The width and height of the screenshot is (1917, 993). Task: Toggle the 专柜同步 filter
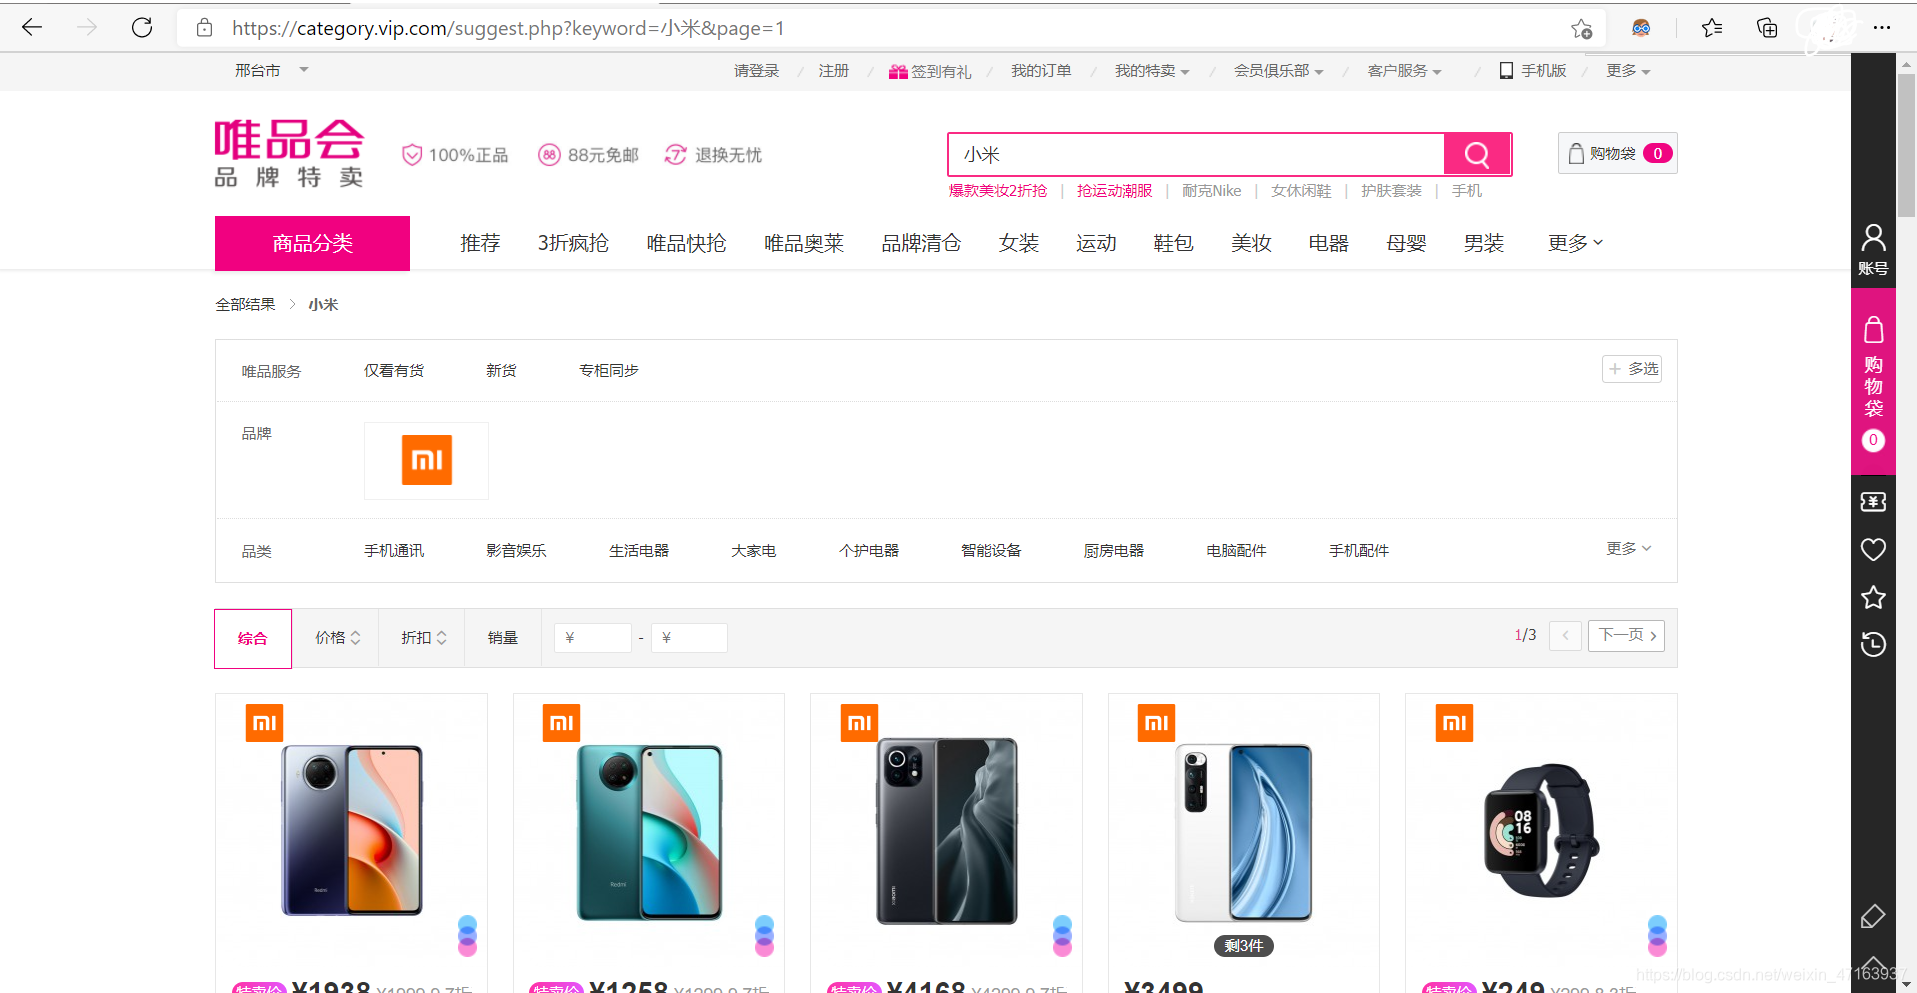[609, 371]
